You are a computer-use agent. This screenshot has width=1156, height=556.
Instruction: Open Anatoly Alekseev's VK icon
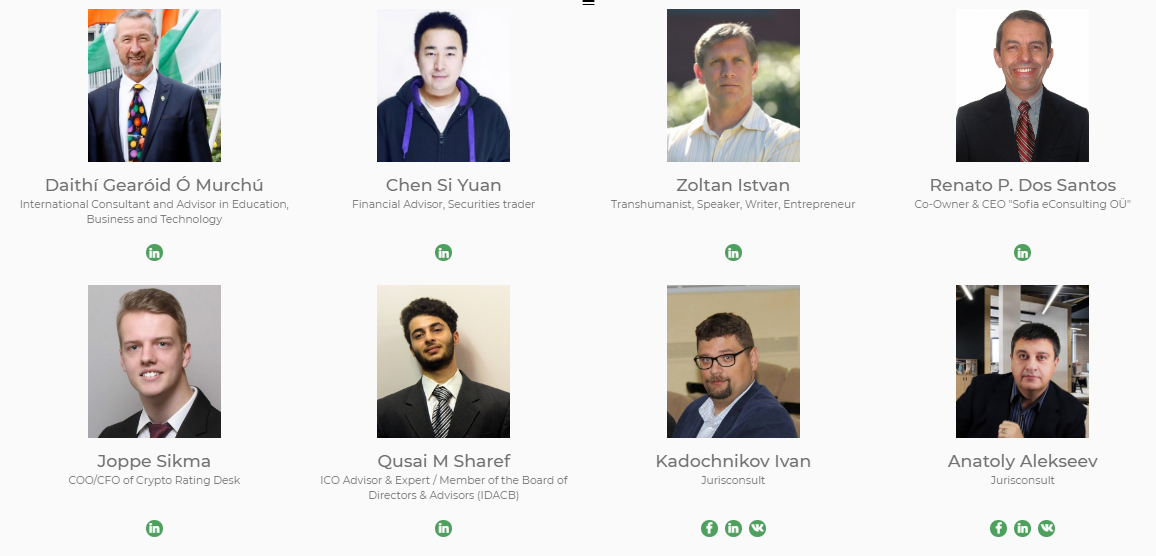click(x=1046, y=528)
